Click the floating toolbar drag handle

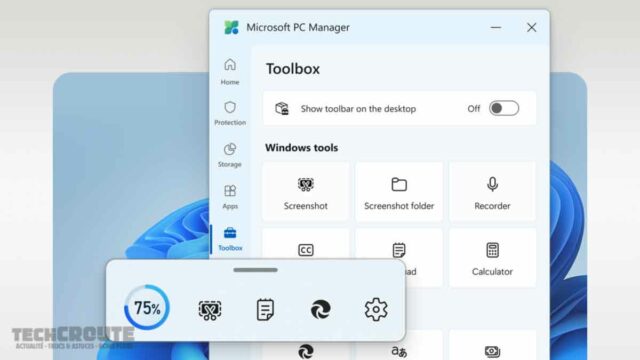tap(256, 270)
